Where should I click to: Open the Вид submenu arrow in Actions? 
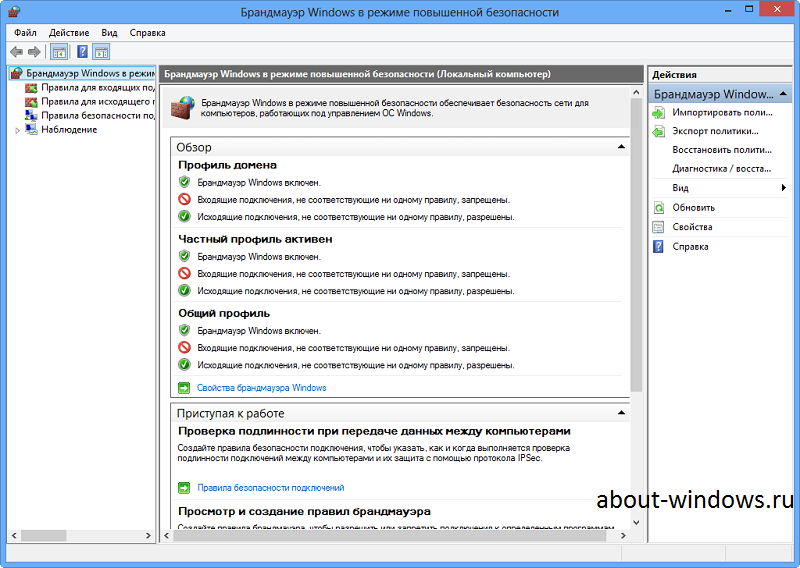(784, 188)
